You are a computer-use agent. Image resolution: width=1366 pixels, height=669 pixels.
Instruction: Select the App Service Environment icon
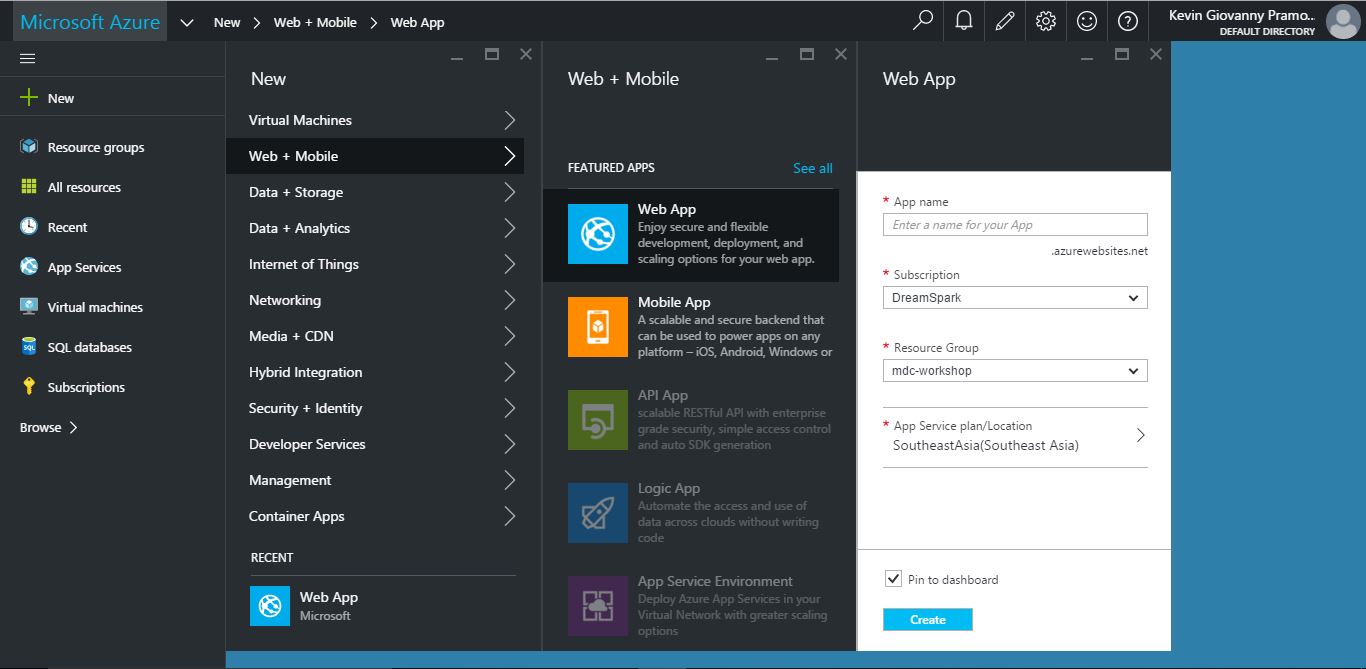click(x=598, y=606)
